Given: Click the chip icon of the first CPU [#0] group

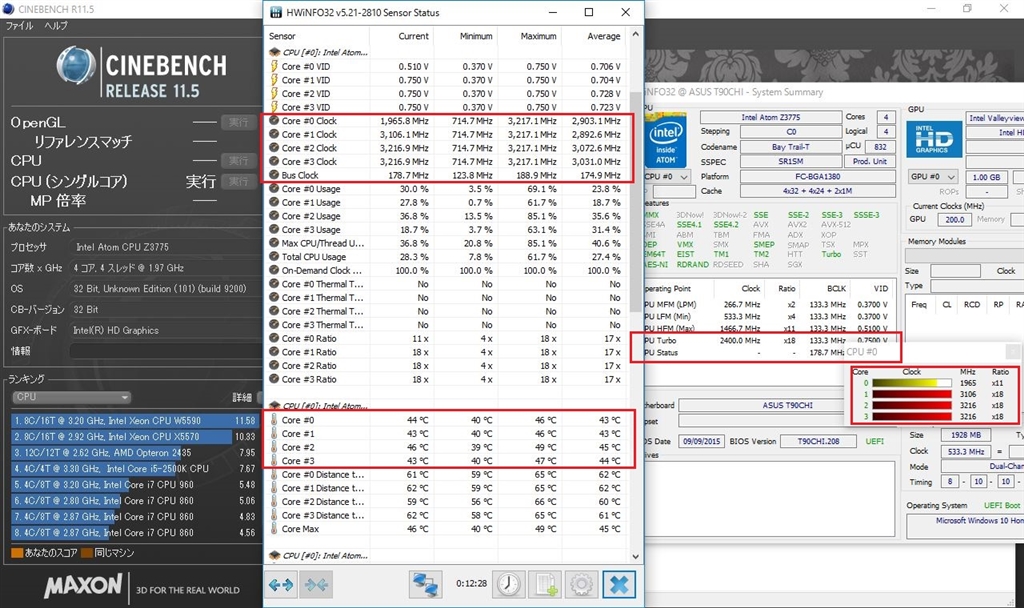Looking at the screenshot, I should [275, 52].
